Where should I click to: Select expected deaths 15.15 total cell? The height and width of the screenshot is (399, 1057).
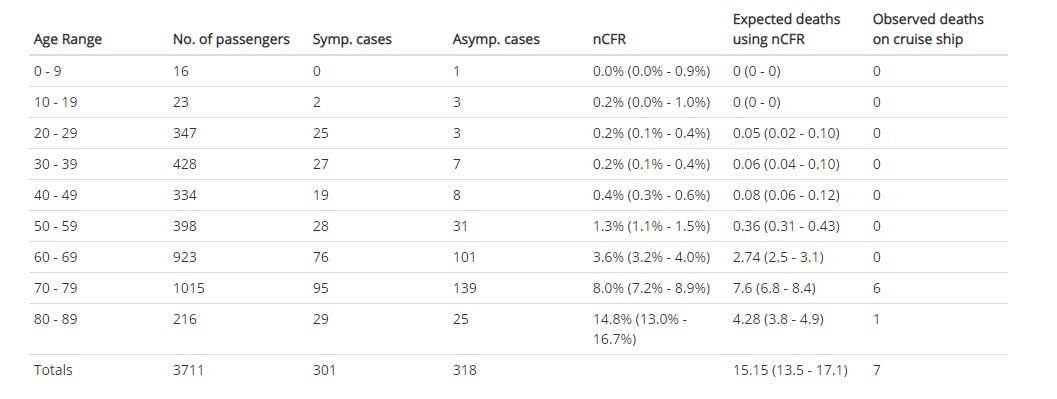[790, 370]
